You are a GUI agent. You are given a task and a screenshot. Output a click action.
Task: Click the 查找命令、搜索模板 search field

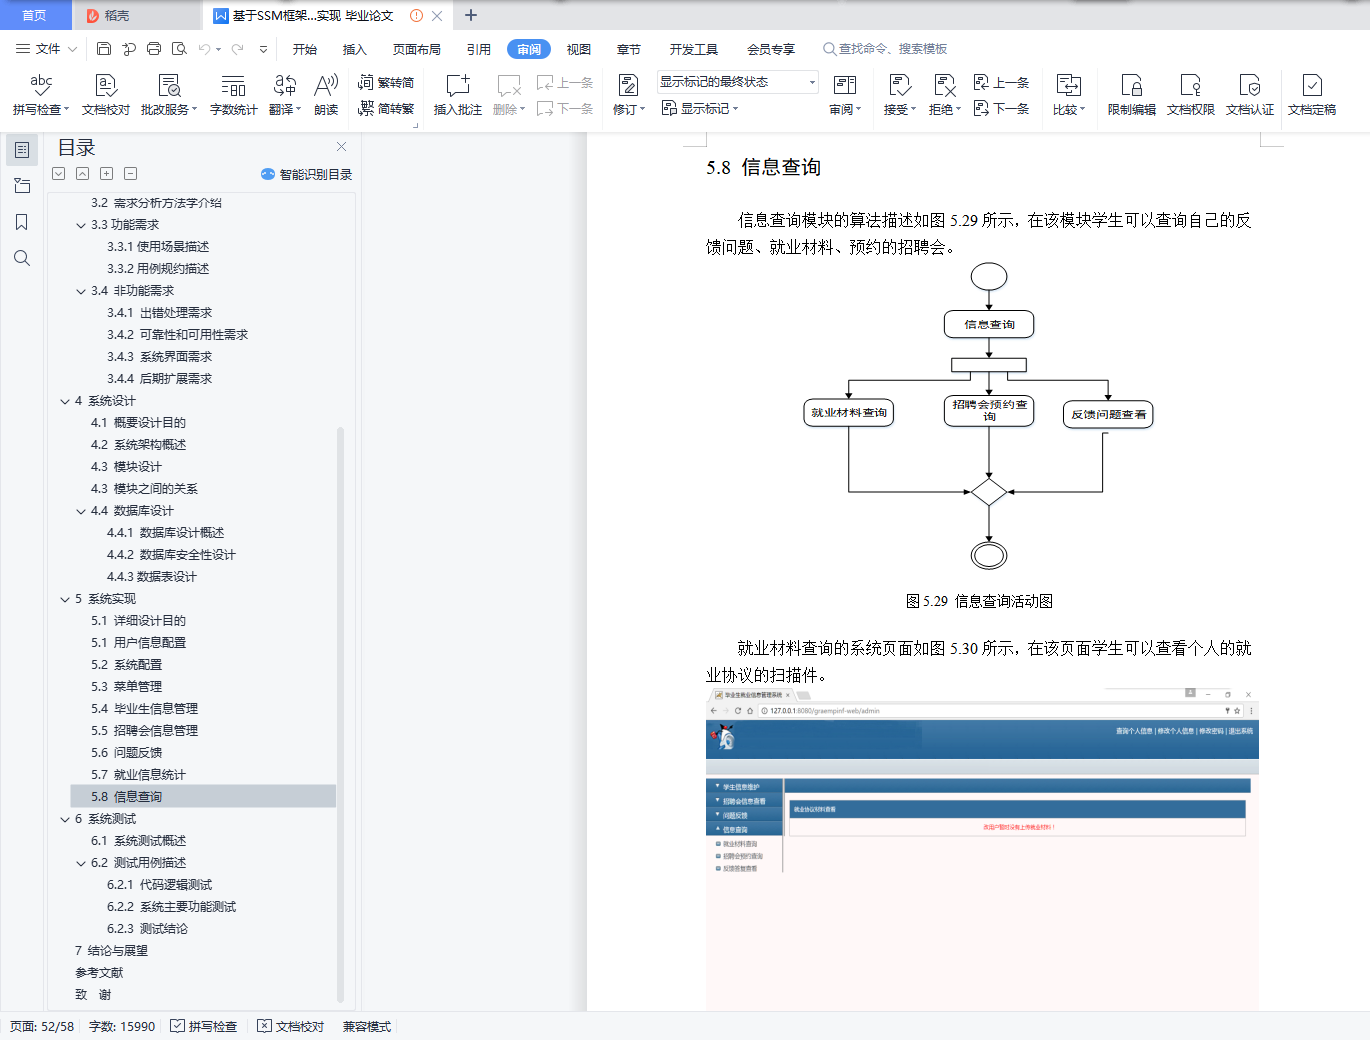885,48
